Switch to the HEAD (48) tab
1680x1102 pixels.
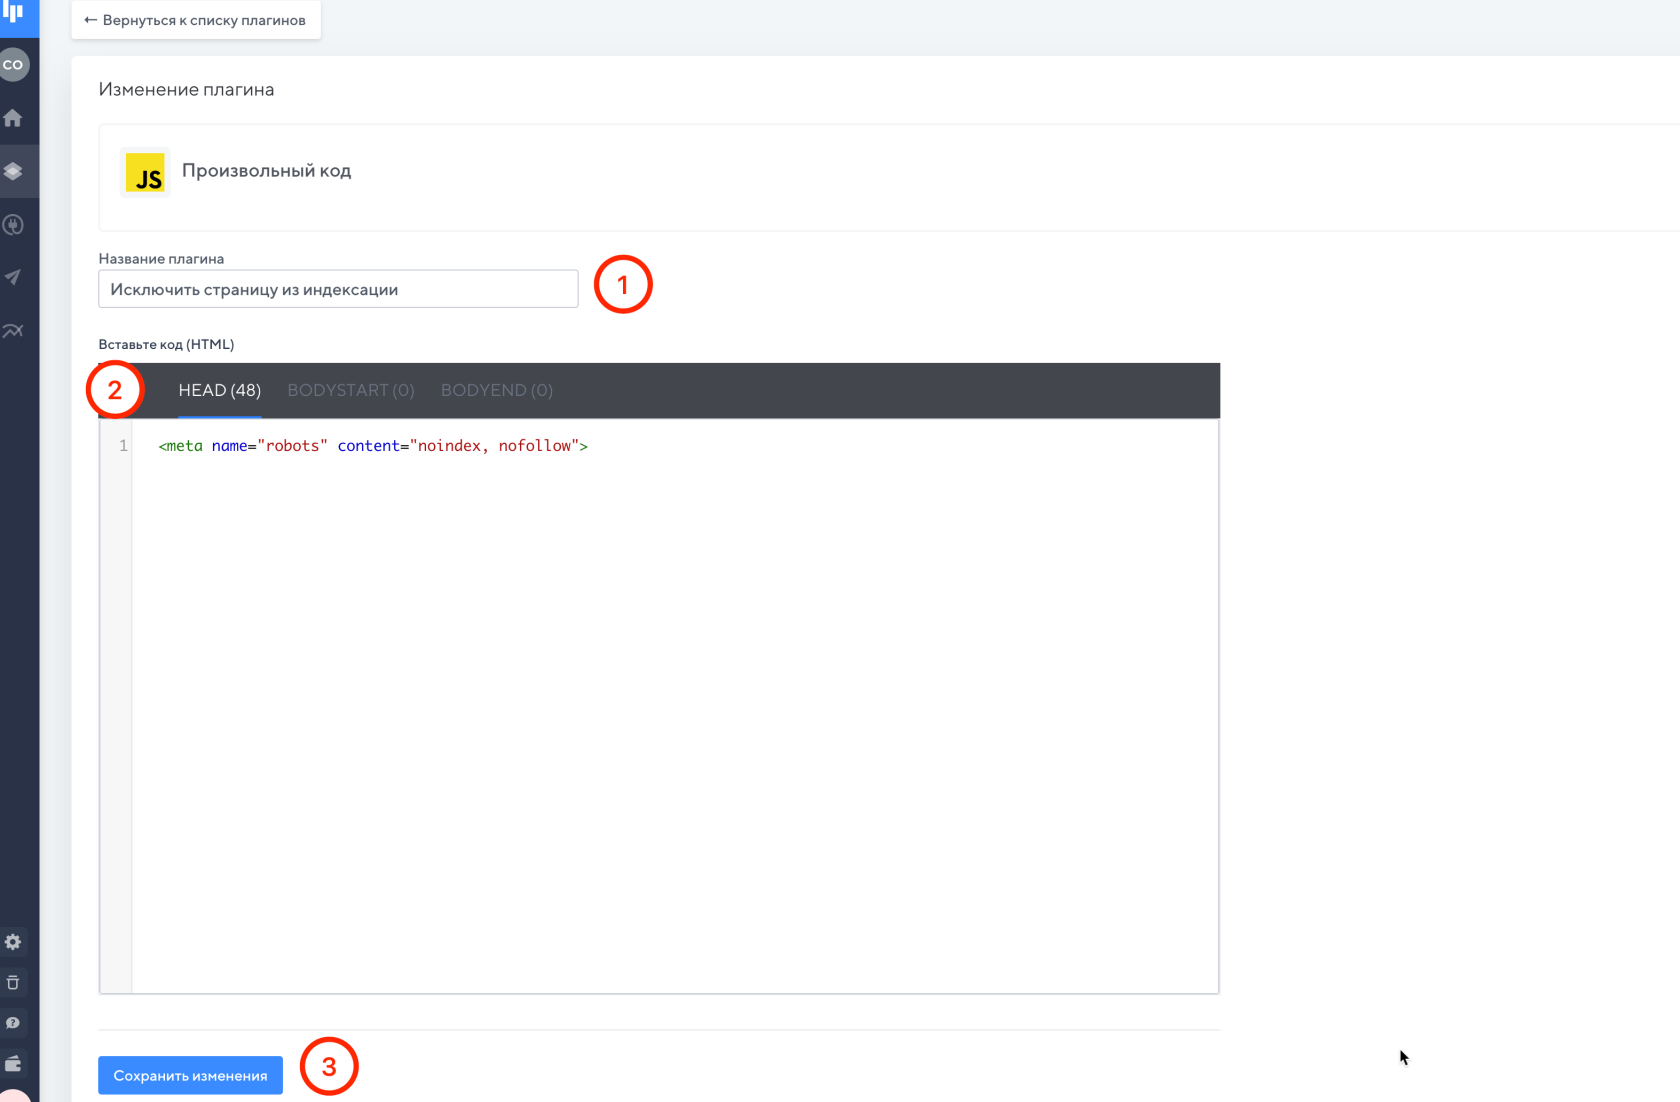coord(219,390)
